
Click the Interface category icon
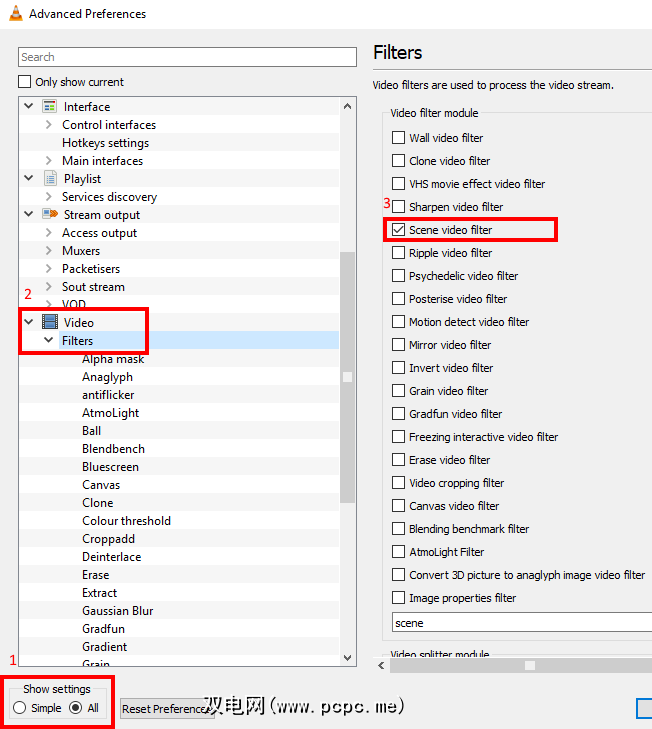[x=50, y=106]
